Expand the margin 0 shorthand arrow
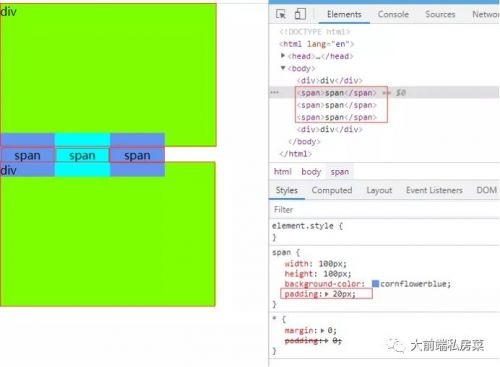 click(322, 330)
